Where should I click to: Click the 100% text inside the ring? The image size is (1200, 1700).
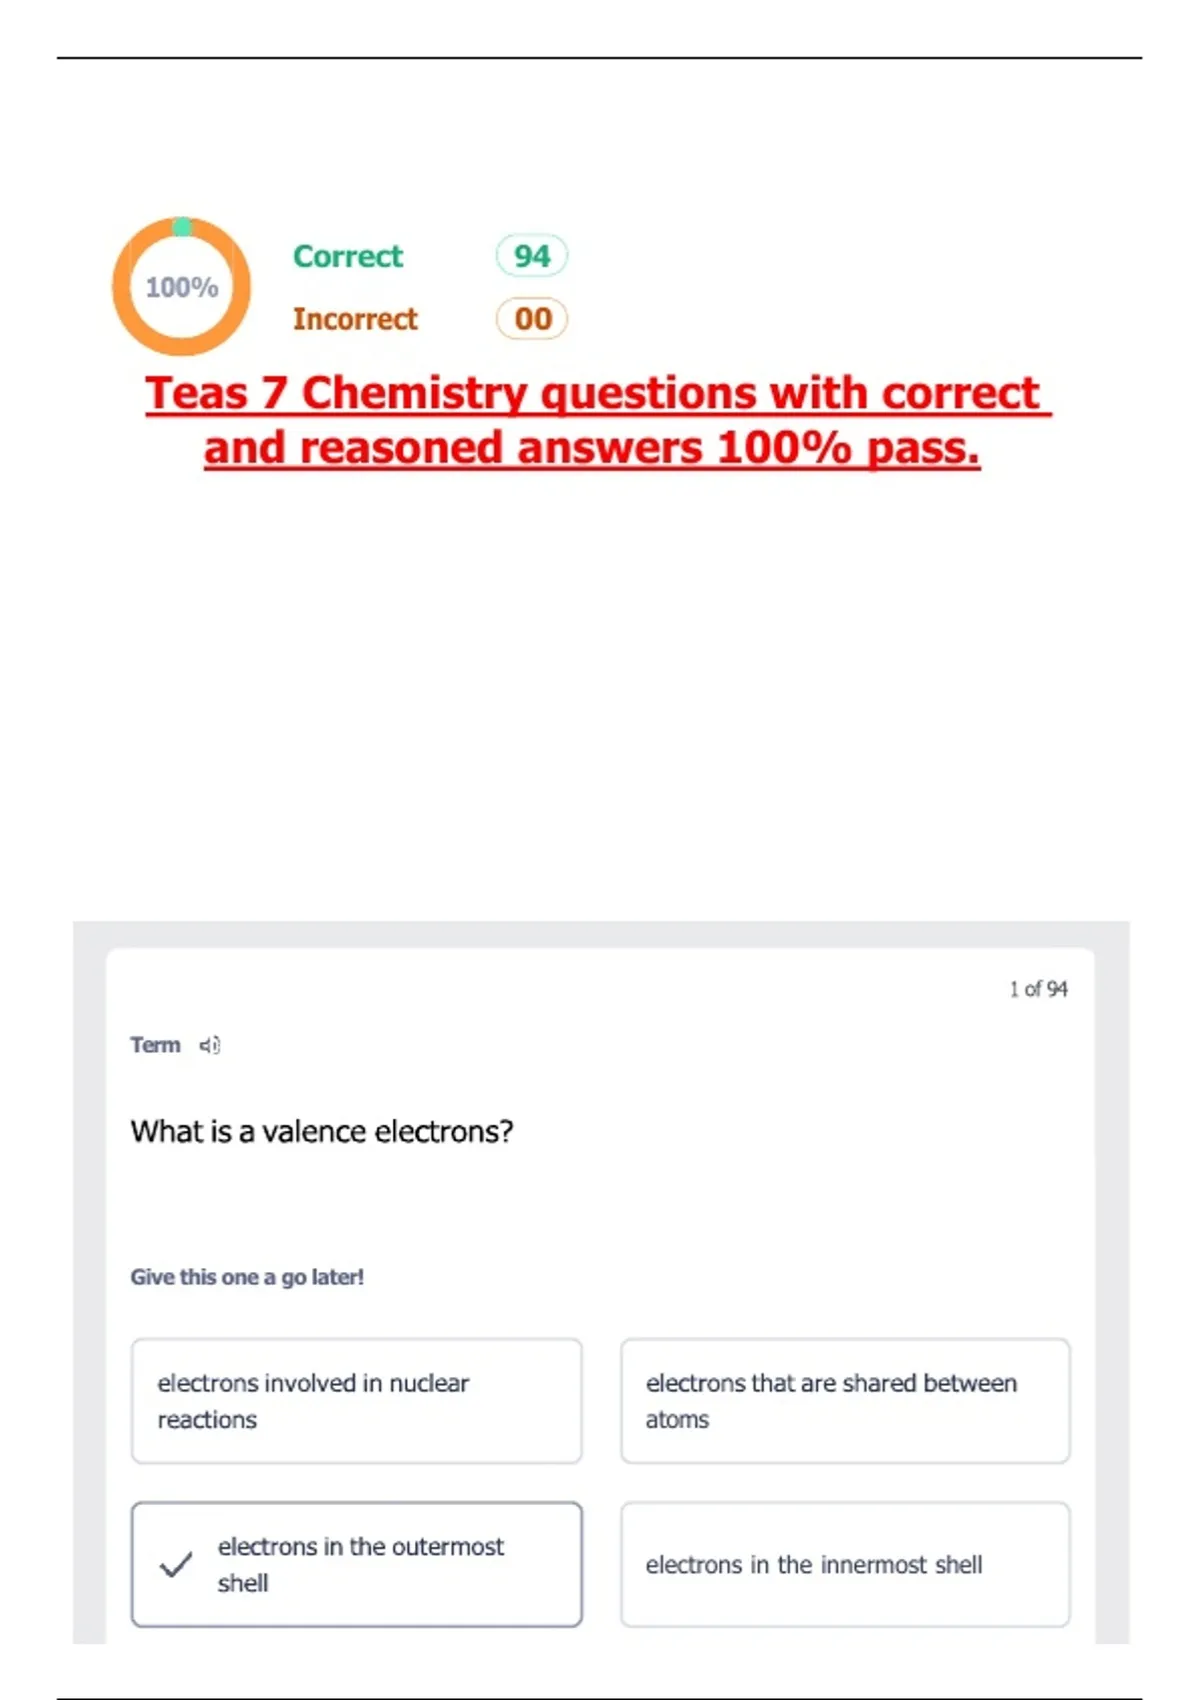click(182, 288)
